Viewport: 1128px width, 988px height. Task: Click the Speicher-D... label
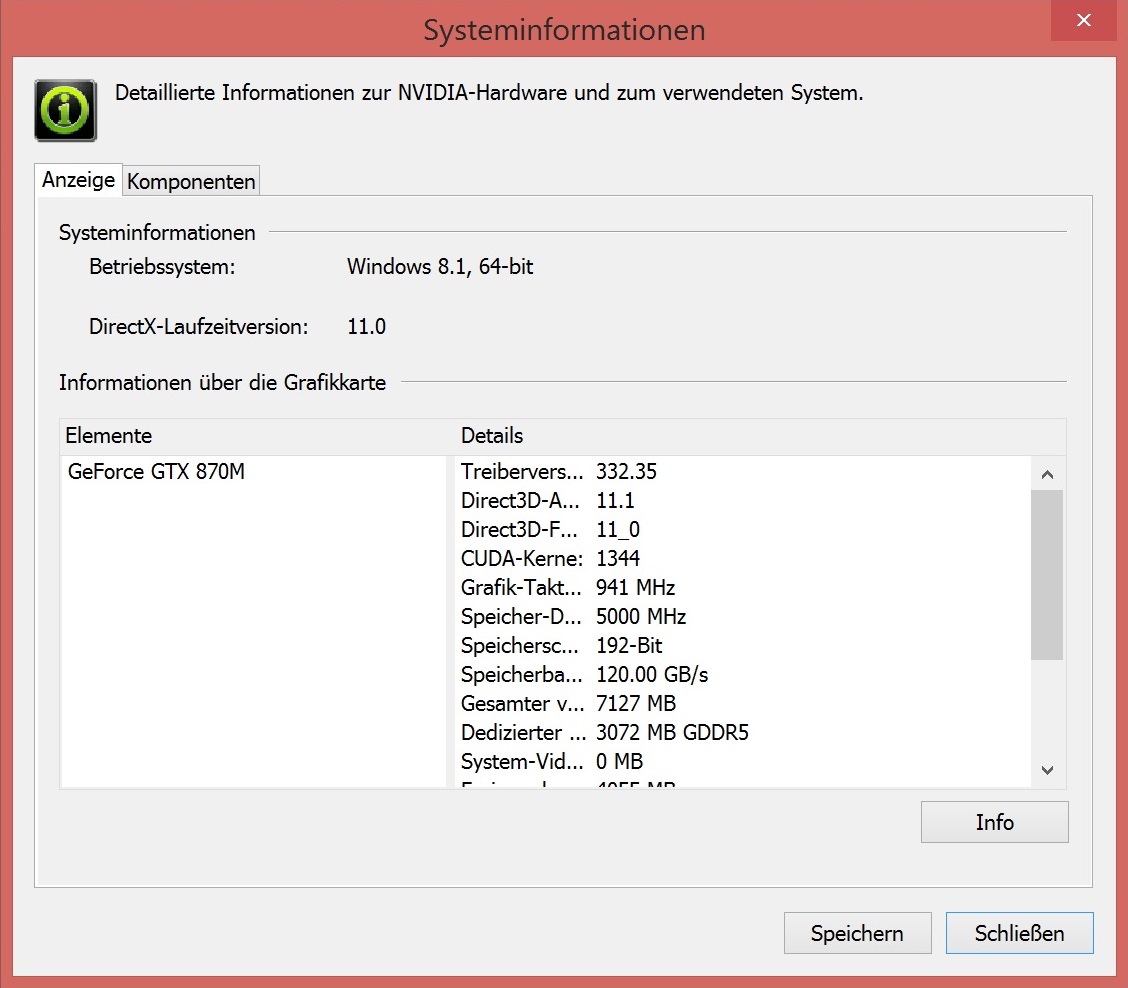521,616
